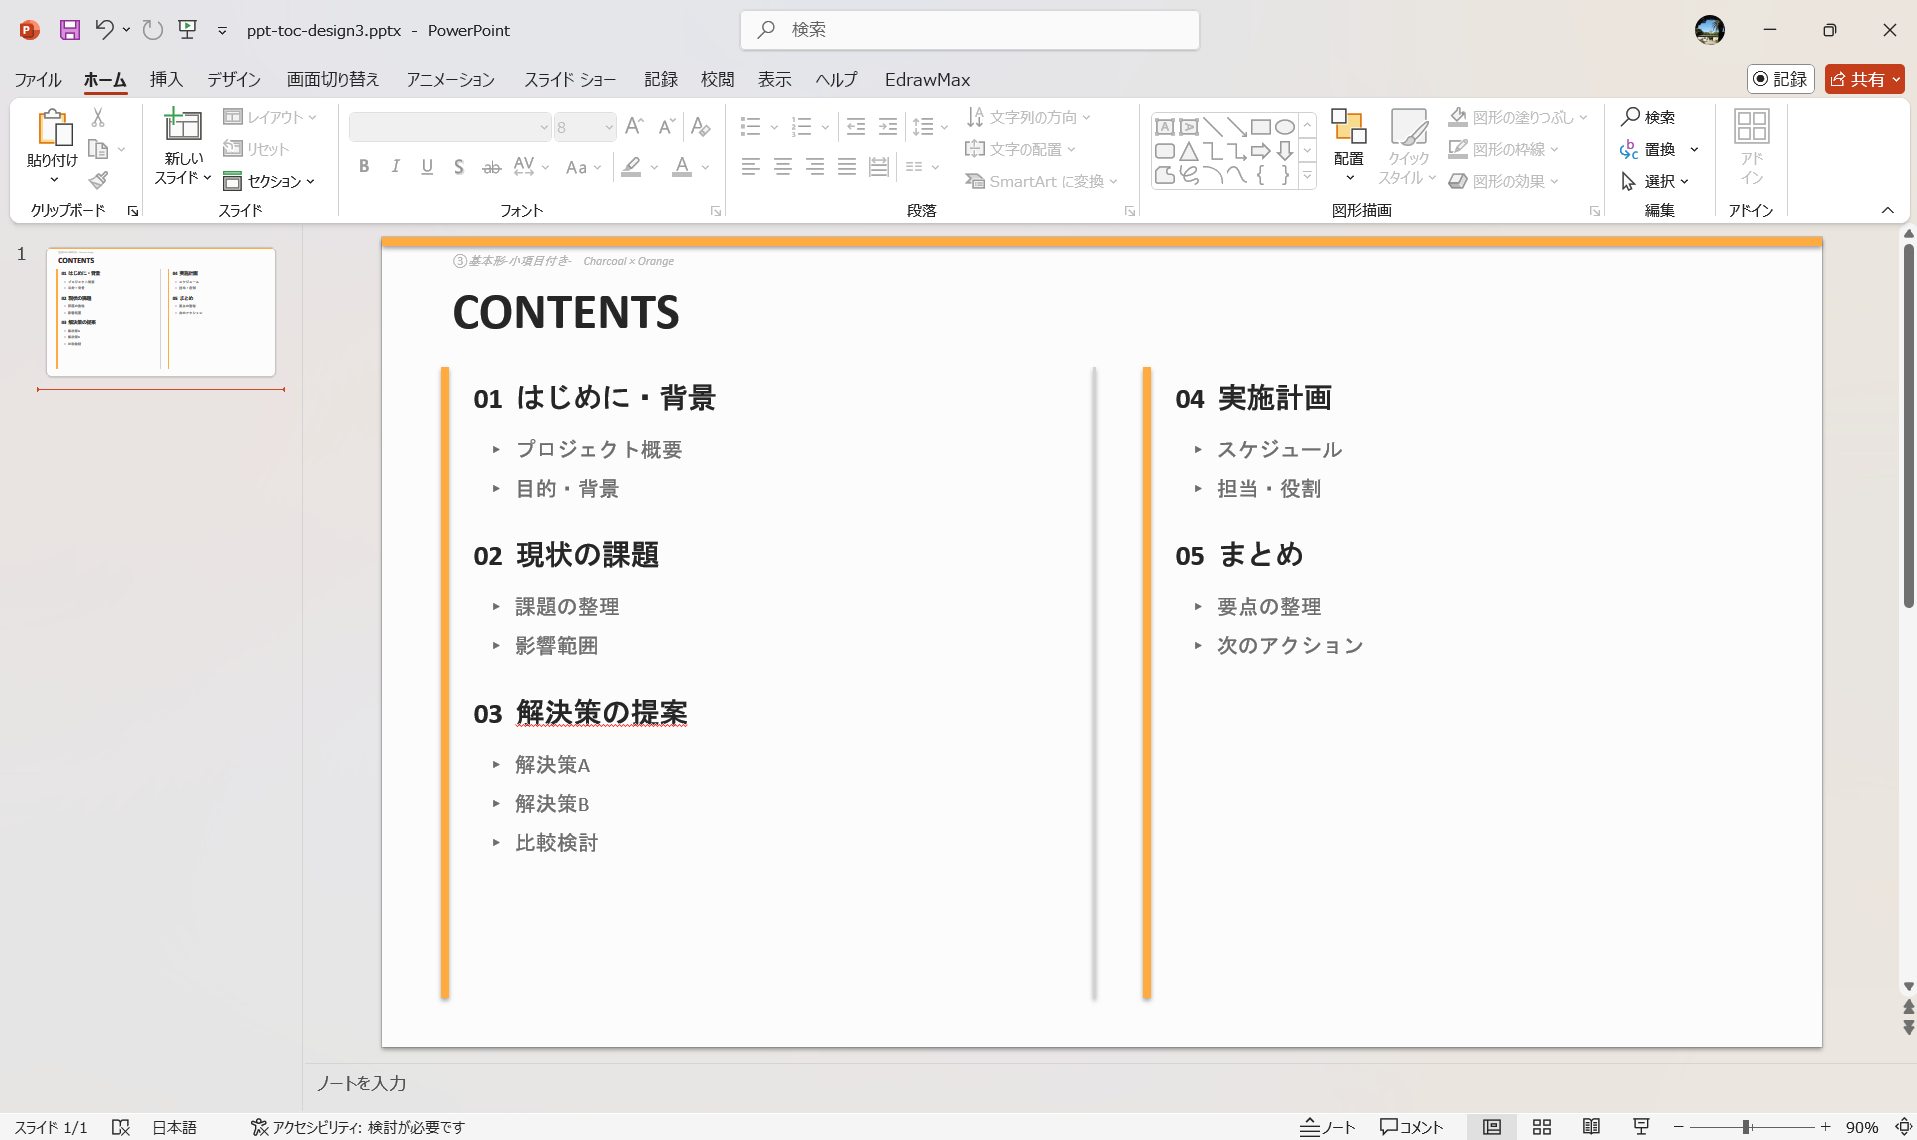This screenshot has width=1917, height=1140.
Task: Open Text Direction (文字列の方向) dropdown
Action: click(1028, 117)
